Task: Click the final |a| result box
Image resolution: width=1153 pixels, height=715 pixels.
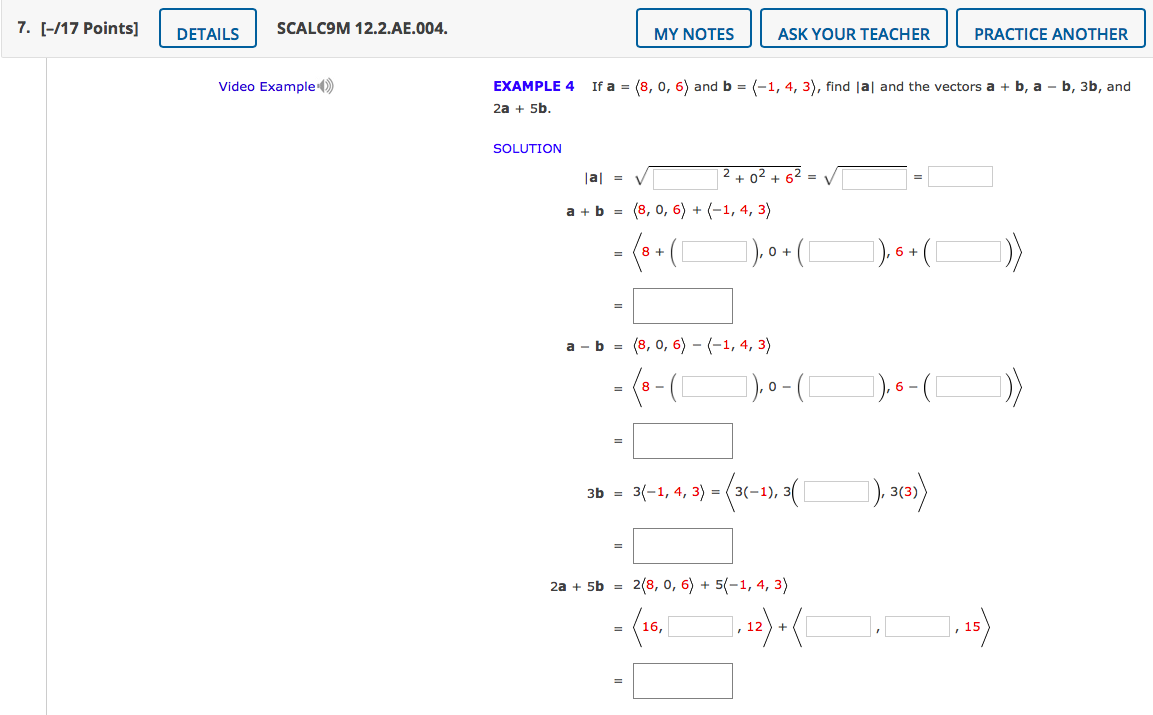Action: tap(960, 175)
